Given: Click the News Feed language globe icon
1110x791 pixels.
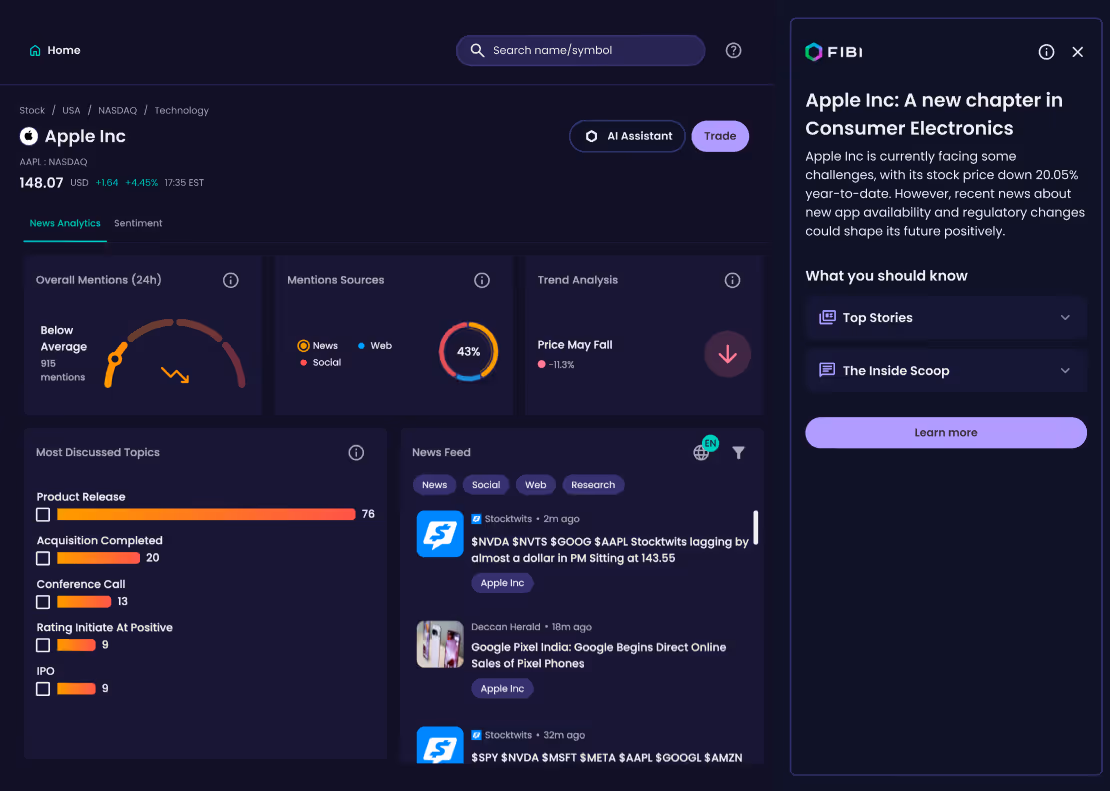Looking at the screenshot, I should 701,453.
